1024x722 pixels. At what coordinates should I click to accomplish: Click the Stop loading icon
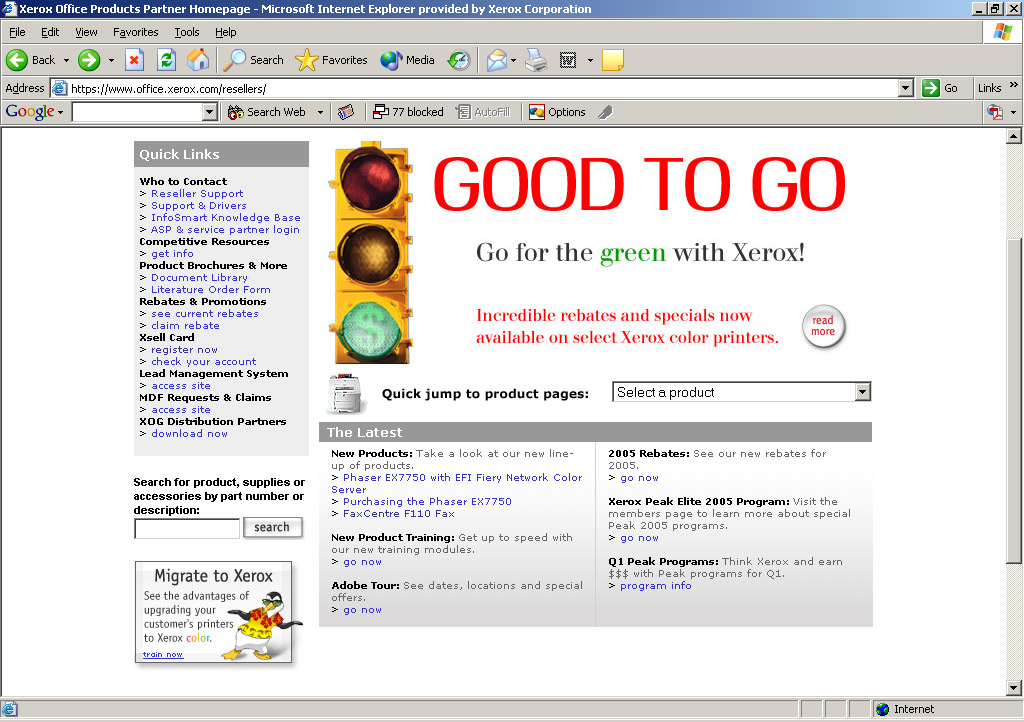tap(134, 60)
